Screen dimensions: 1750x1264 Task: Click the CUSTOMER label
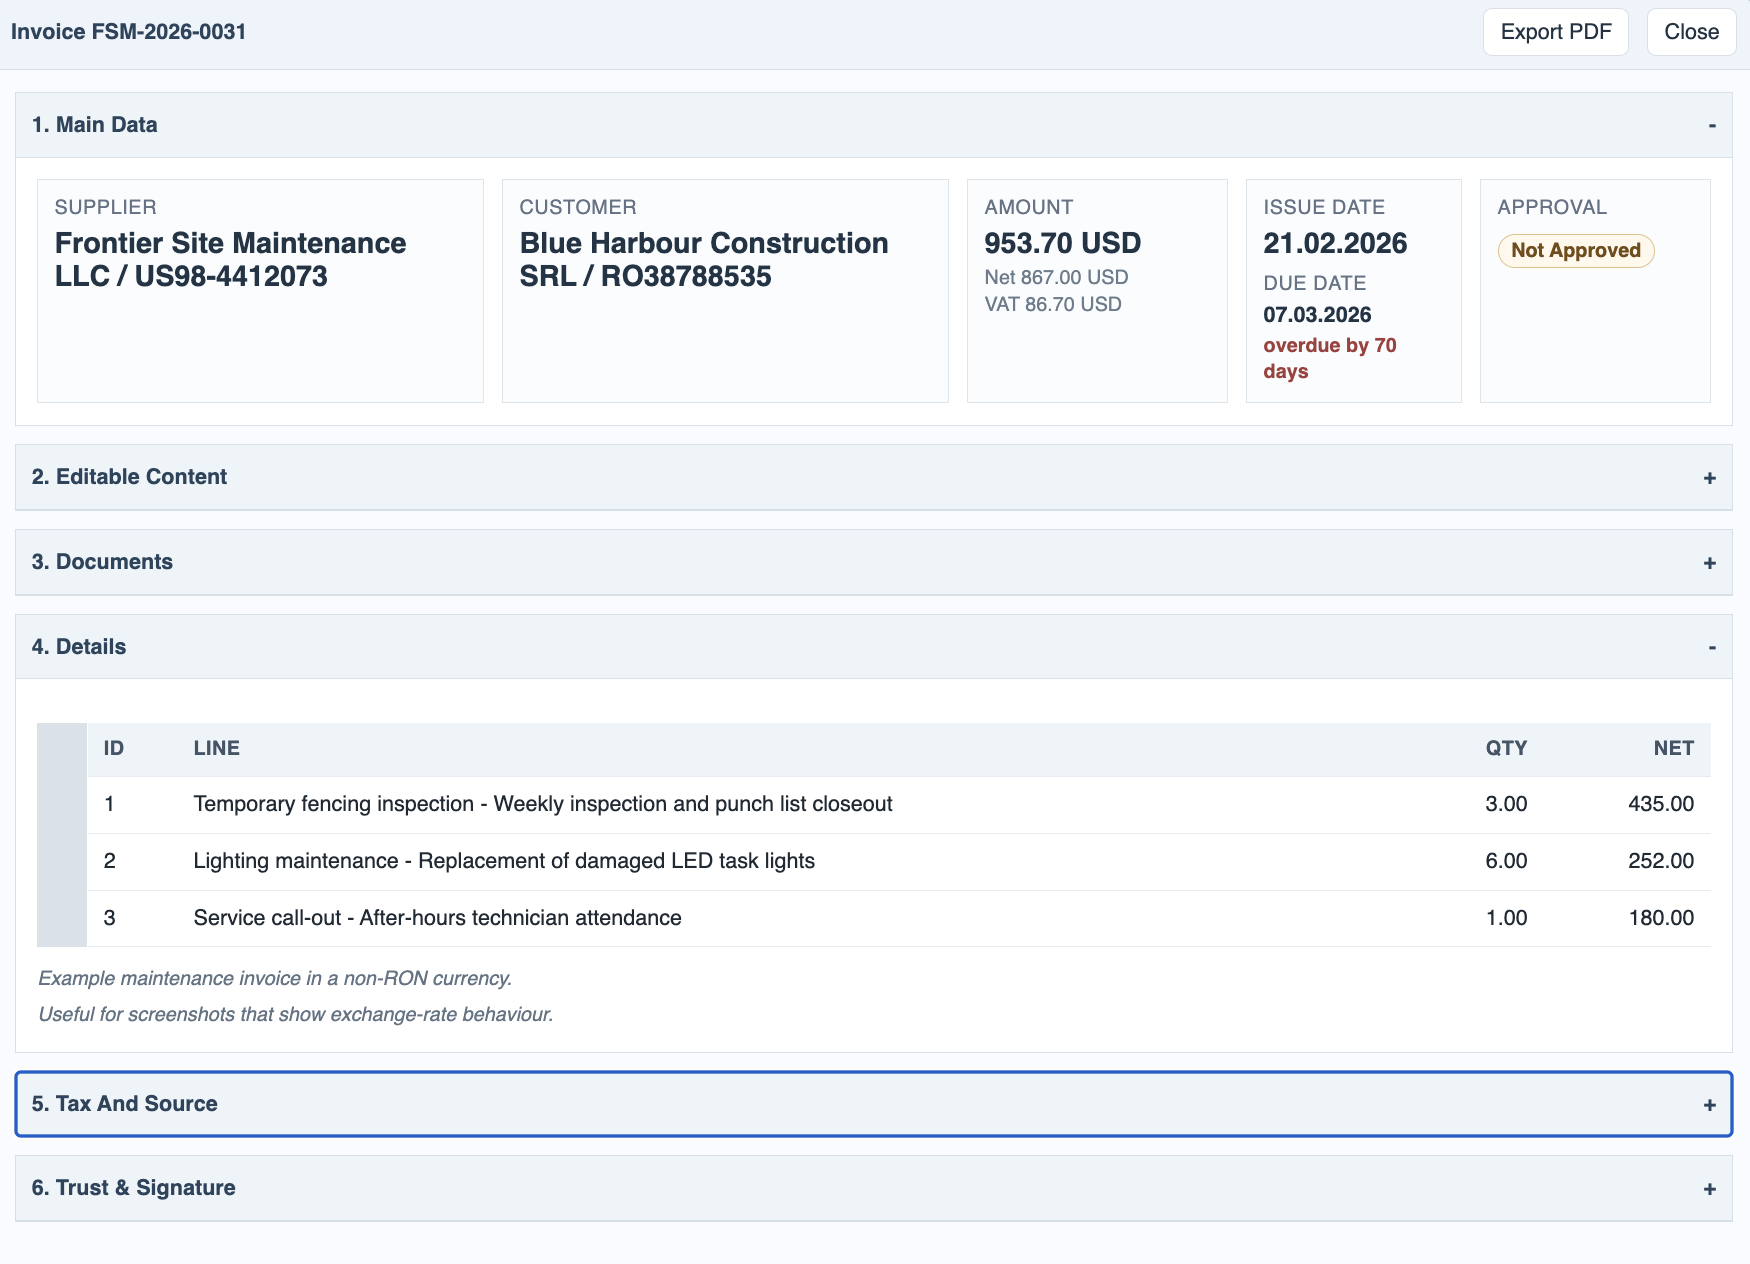click(x=578, y=207)
